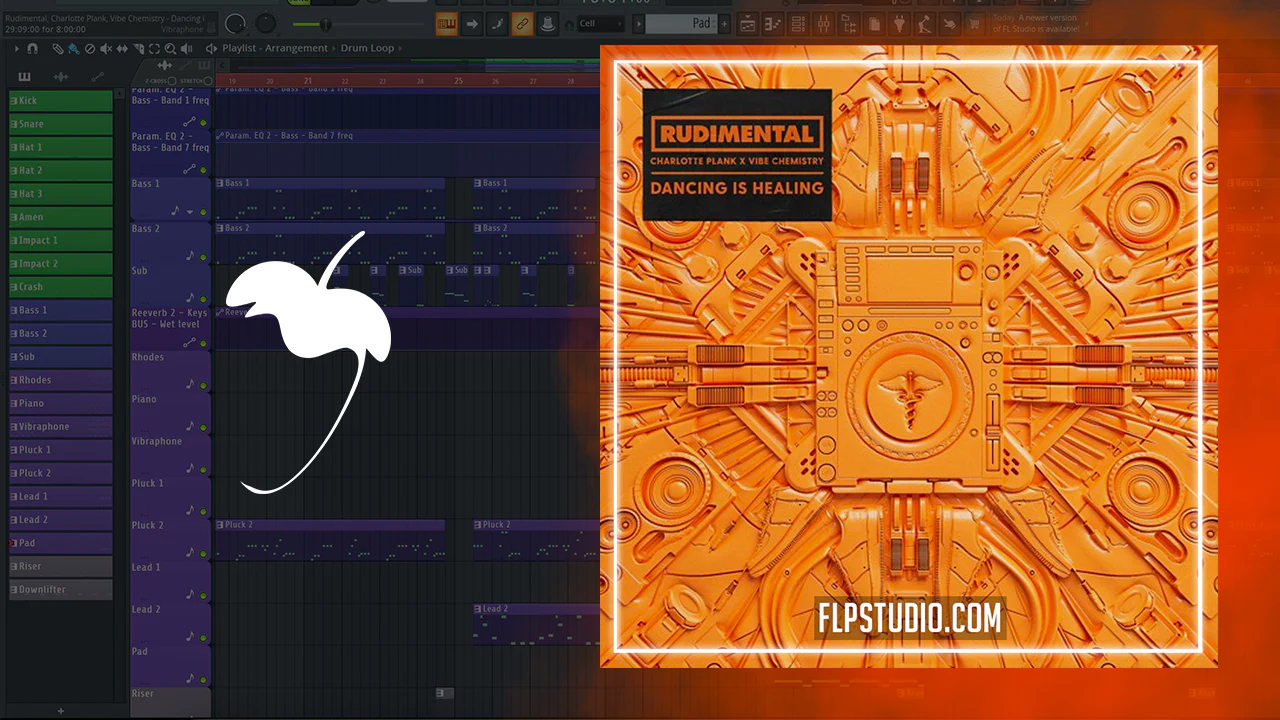The image size is (1280, 720).
Task: Select the playlist Slice tool
Action: click(138, 48)
